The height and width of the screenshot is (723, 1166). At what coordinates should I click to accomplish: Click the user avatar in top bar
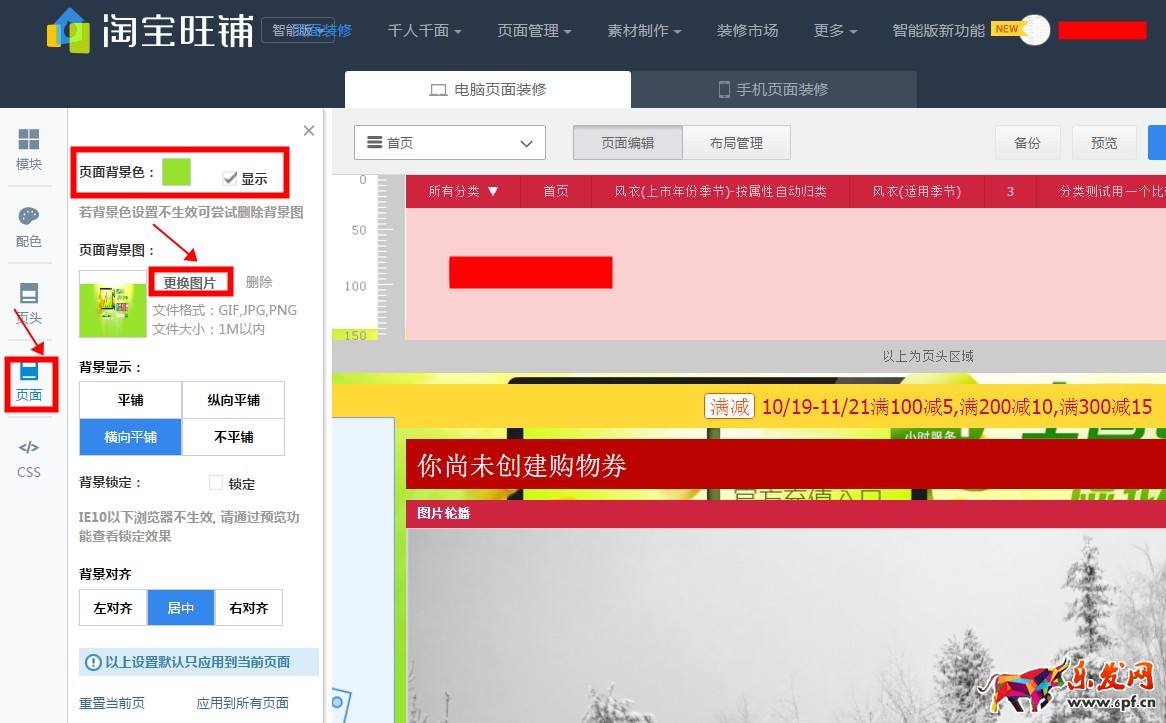click(1035, 30)
